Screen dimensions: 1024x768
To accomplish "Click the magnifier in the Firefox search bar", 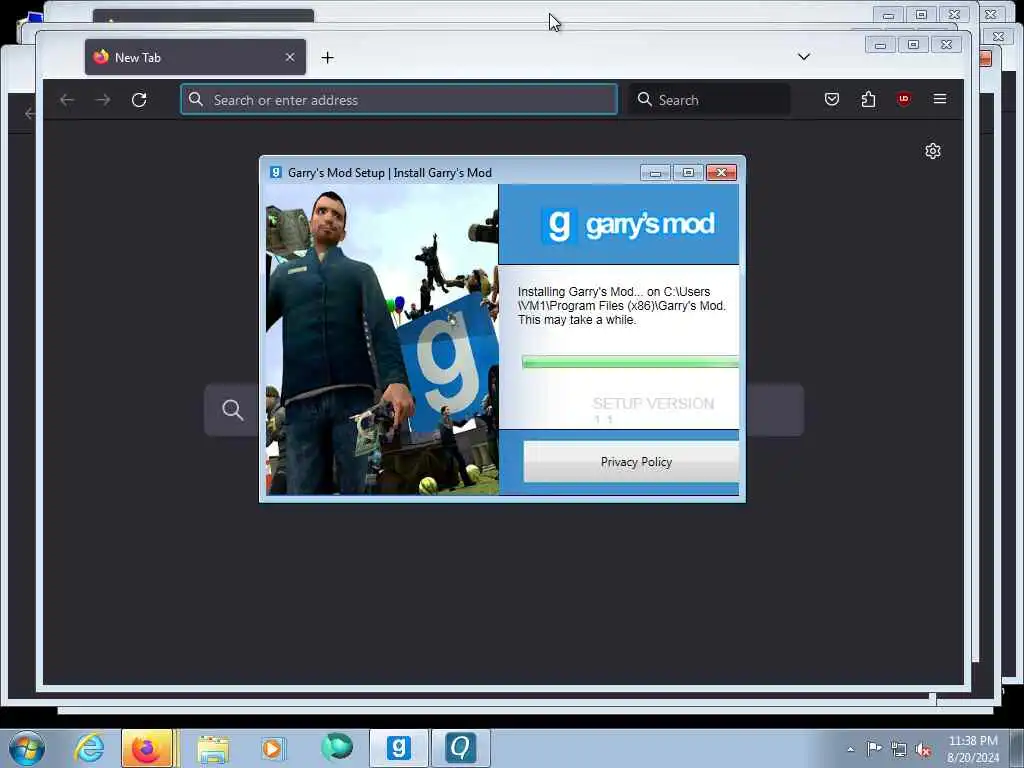I will pyautogui.click(x=645, y=99).
